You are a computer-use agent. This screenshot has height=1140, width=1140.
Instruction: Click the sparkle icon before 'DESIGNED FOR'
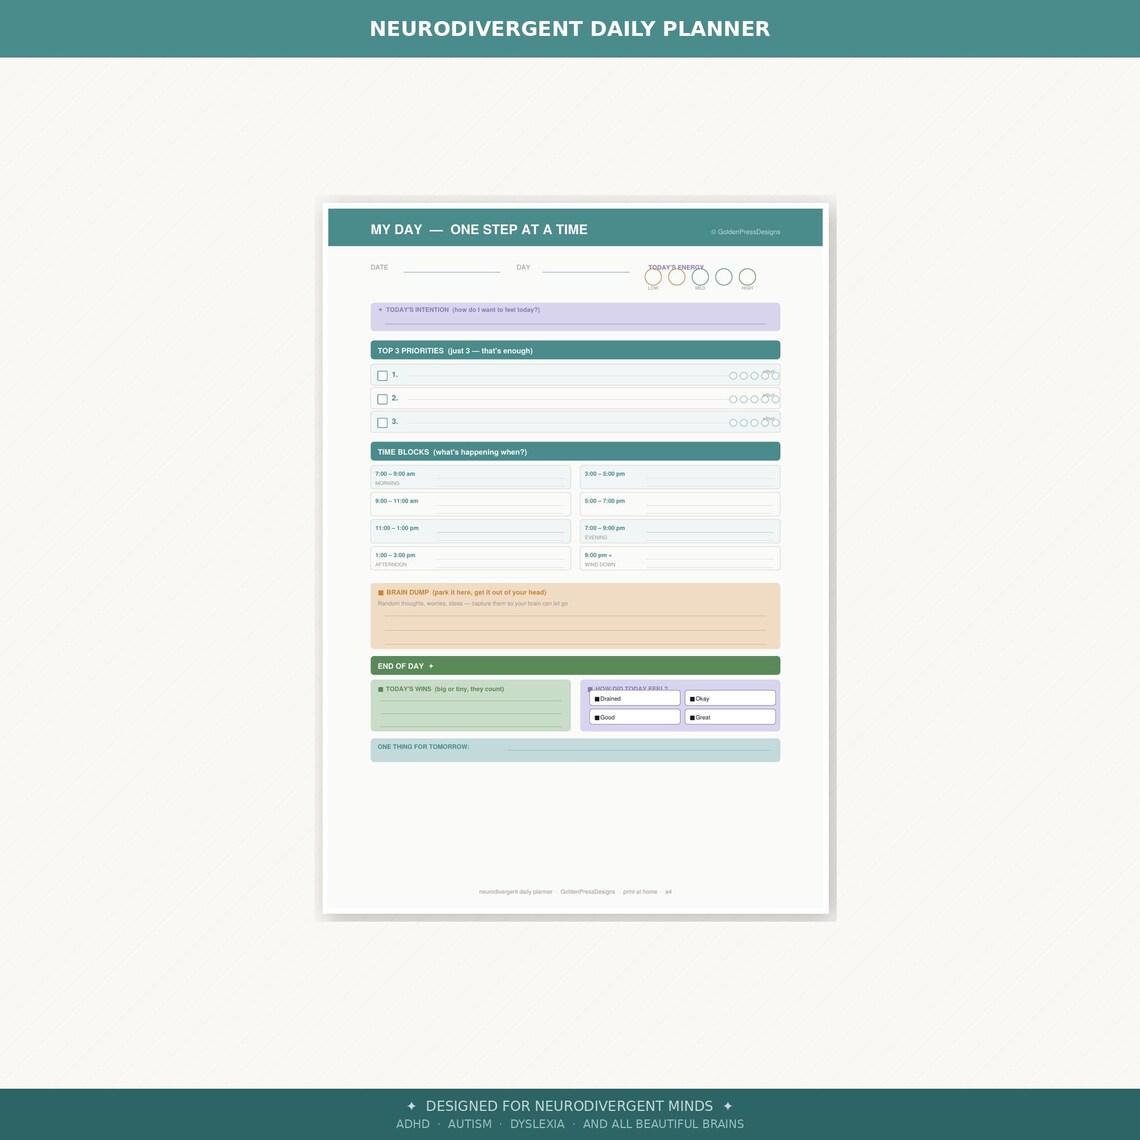coord(412,1106)
